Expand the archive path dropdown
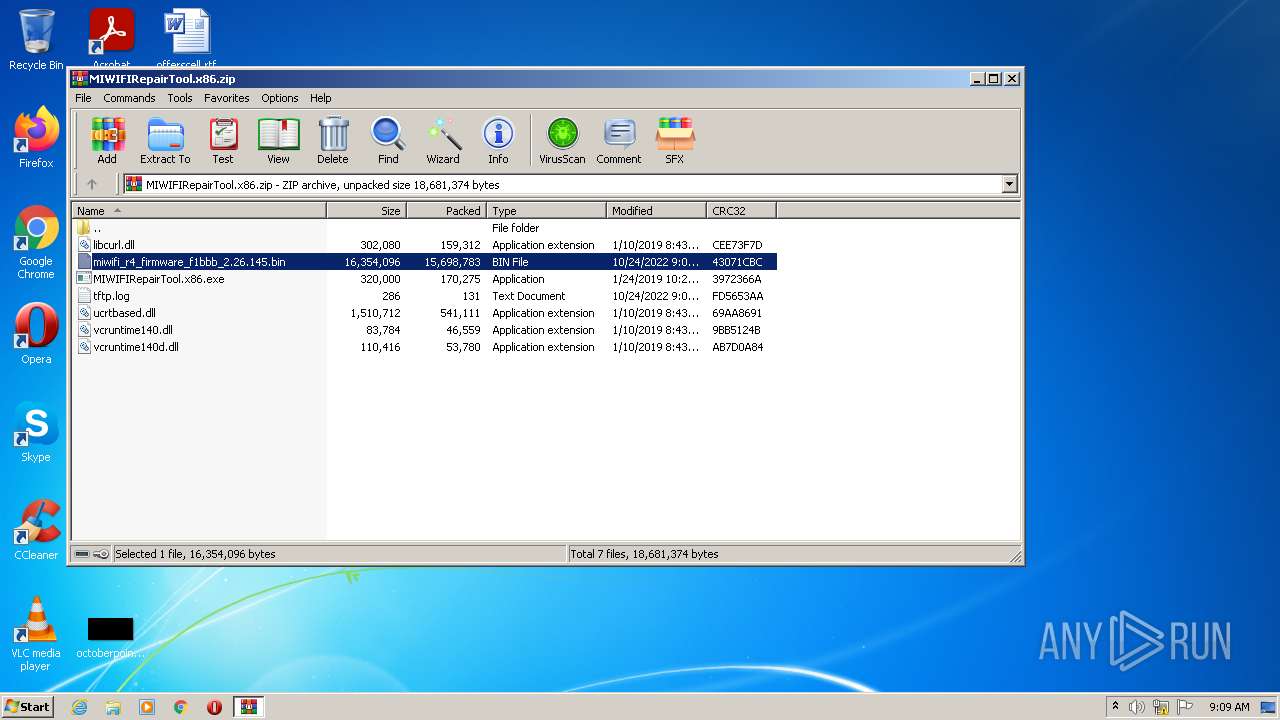Screen dimensions: 1280x720 point(1009,184)
